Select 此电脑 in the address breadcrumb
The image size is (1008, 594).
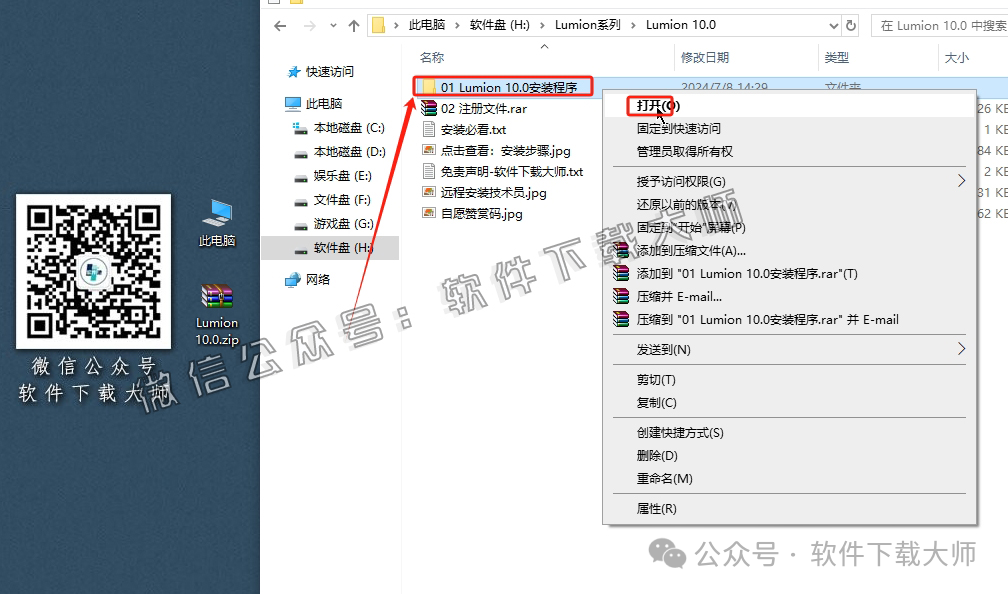(x=427, y=25)
